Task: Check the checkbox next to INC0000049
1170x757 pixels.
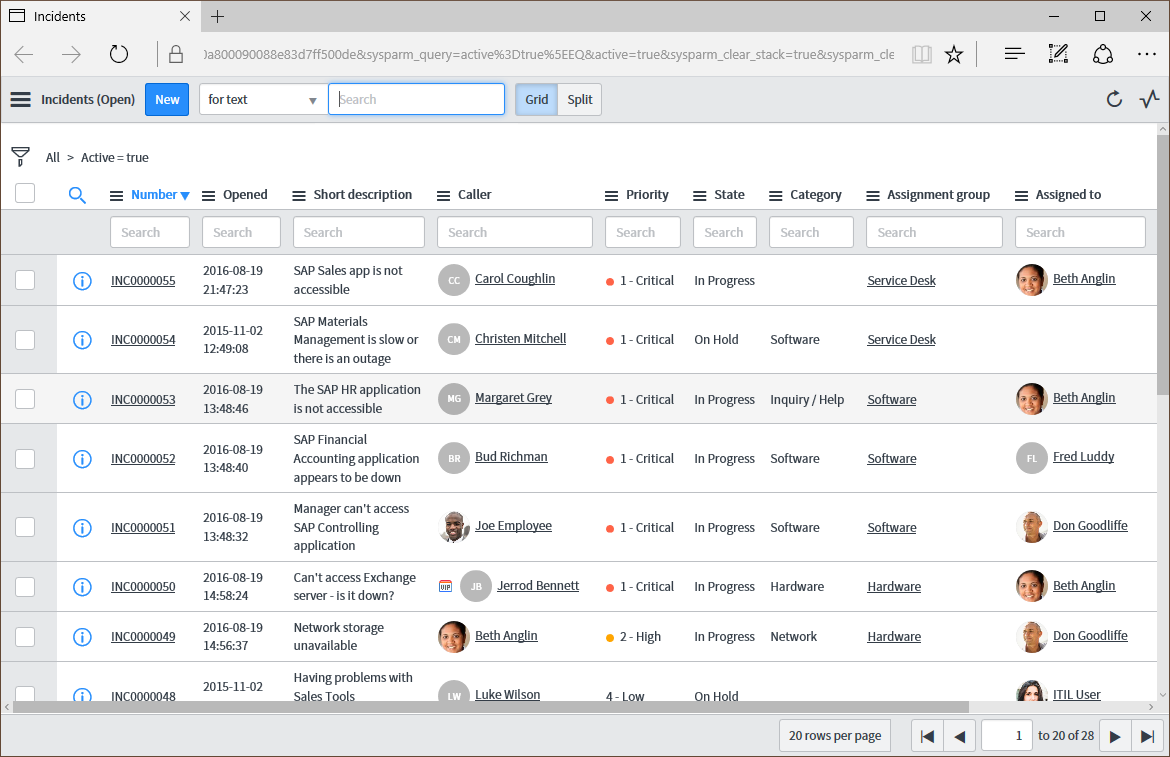Action: click(24, 636)
